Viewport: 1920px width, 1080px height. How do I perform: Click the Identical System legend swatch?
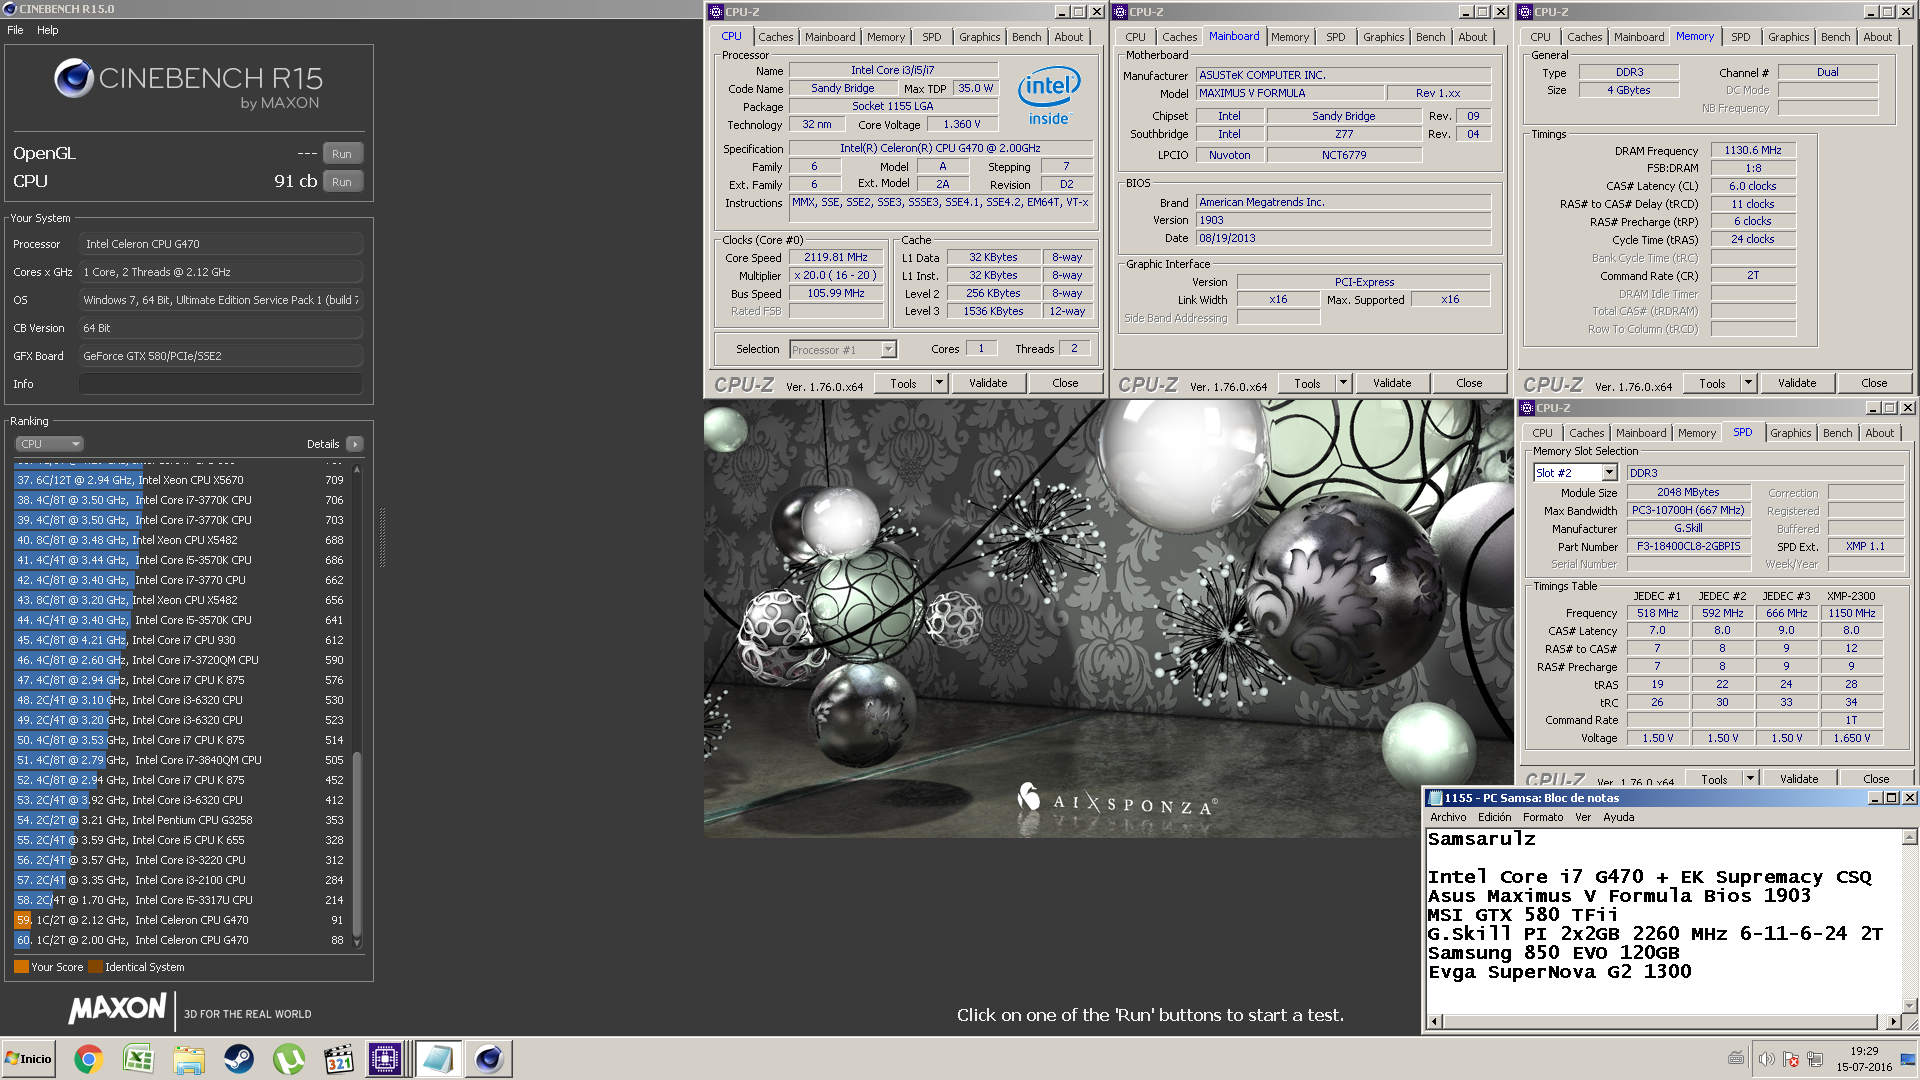tap(95, 967)
